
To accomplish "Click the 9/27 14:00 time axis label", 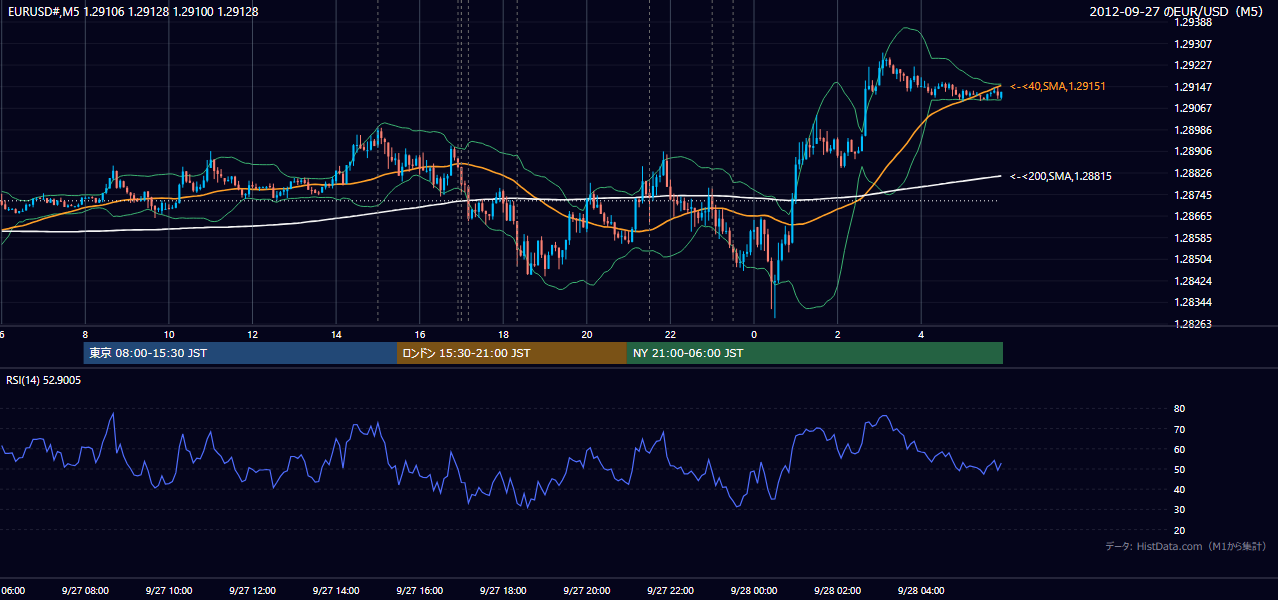I will 336,591.
